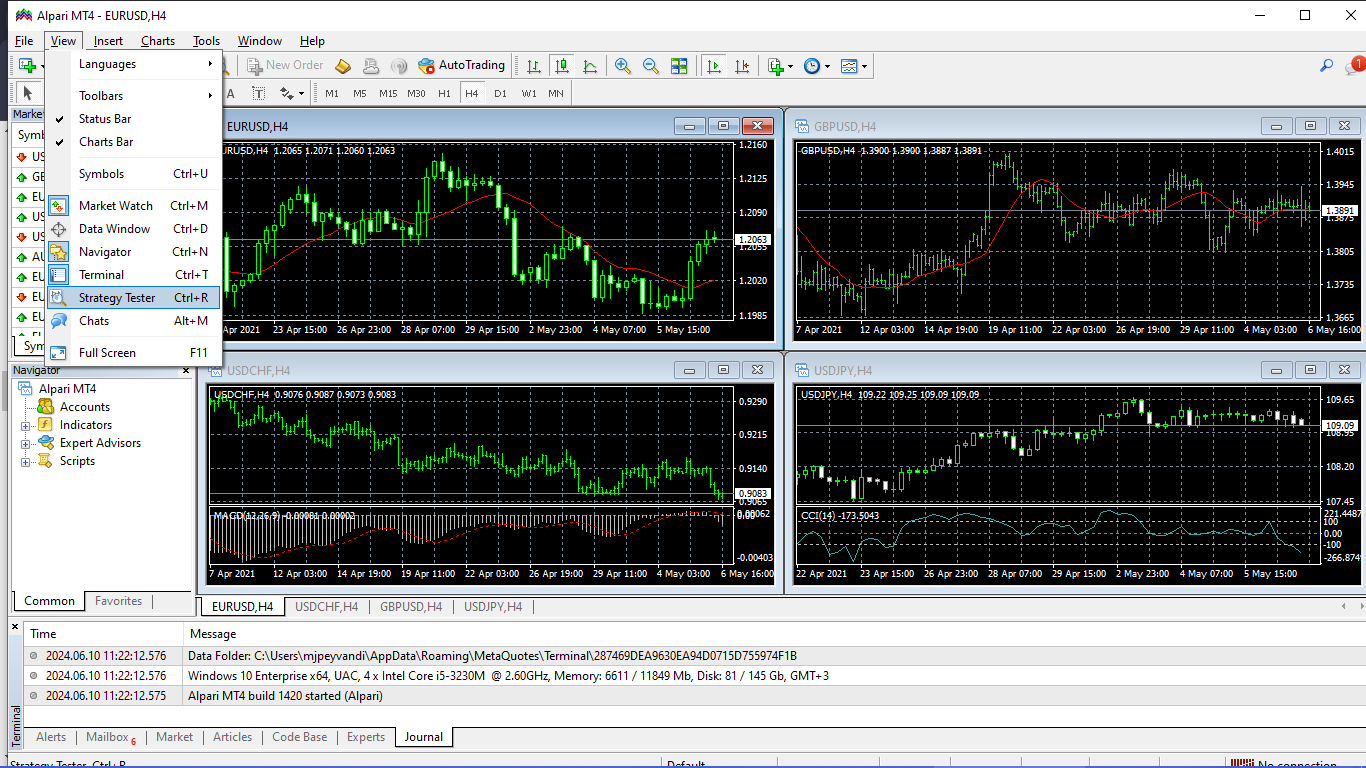Image resolution: width=1366 pixels, height=768 pixels.
Task: Expand Toolbars submenu
Action: (133, 95)
